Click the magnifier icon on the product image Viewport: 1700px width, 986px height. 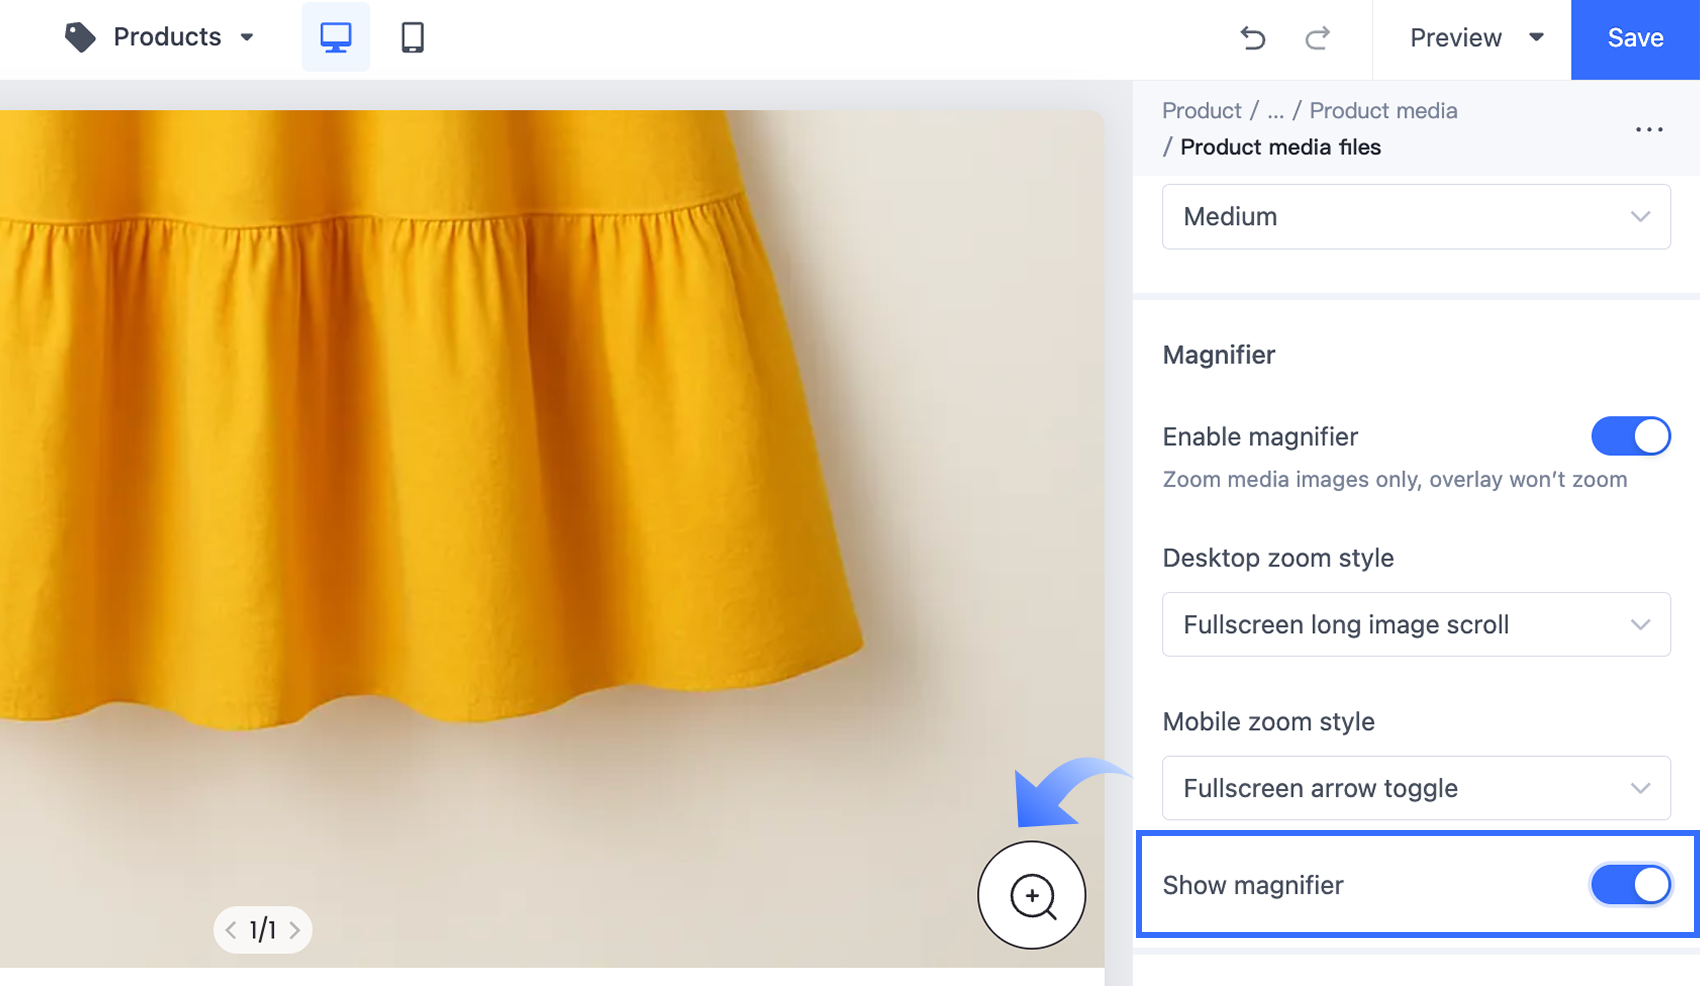1032,895
